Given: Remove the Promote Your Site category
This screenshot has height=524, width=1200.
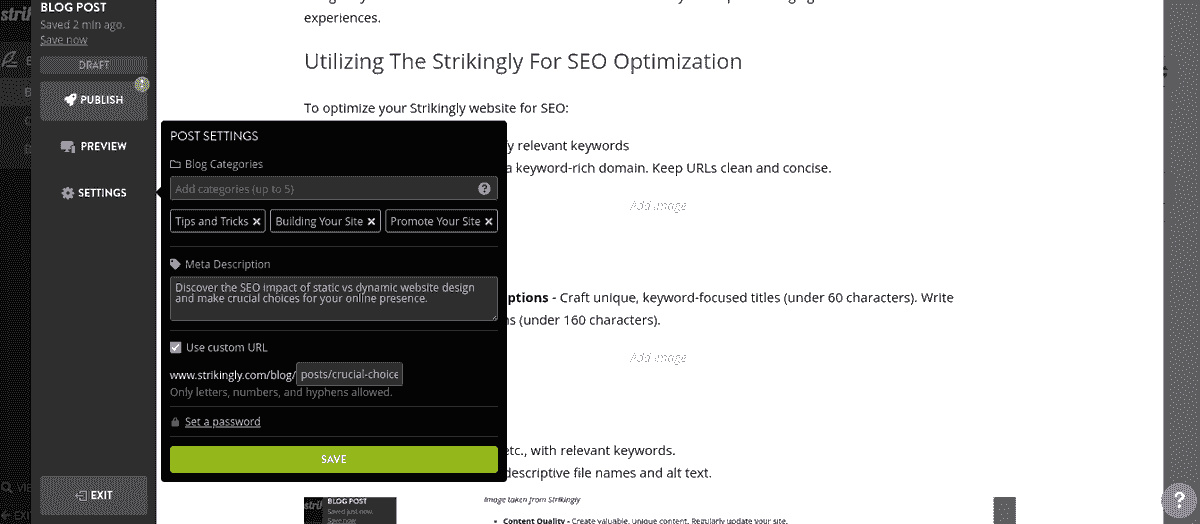Looking at the screenshot, I should coord(489,221).
